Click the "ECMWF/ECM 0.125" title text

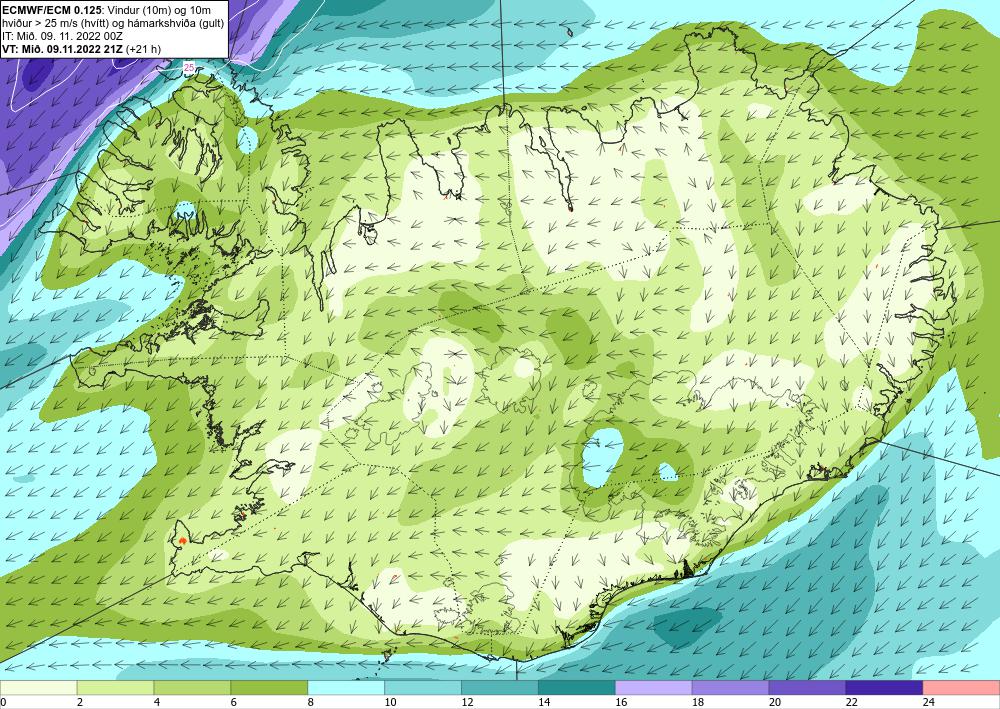tap(52, 10)
